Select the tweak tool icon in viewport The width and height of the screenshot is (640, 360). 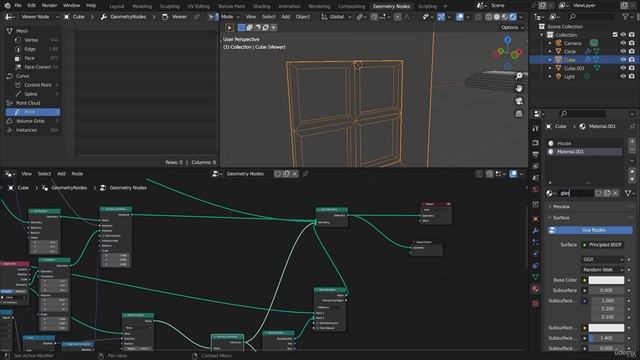click(229, 28)
